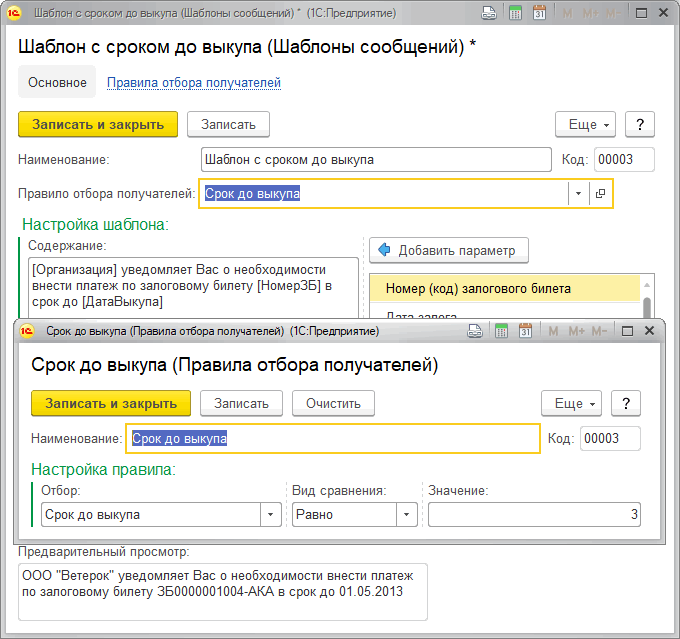Viewport: 680px width, 639px height.
Task: Click the M- memory button in the main window title bar
Action: [x=613, y=13]
